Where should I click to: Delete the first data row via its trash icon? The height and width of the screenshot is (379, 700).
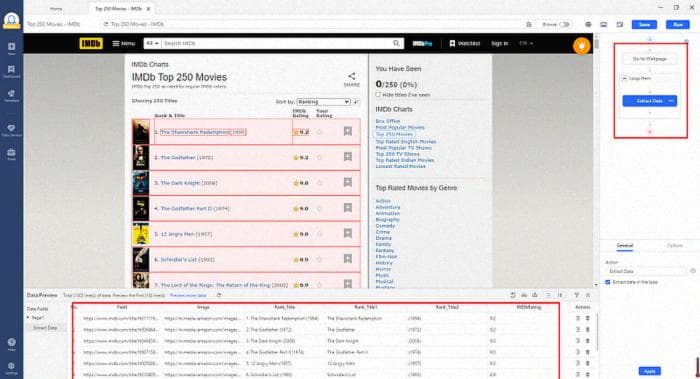(x=588, y=318)
